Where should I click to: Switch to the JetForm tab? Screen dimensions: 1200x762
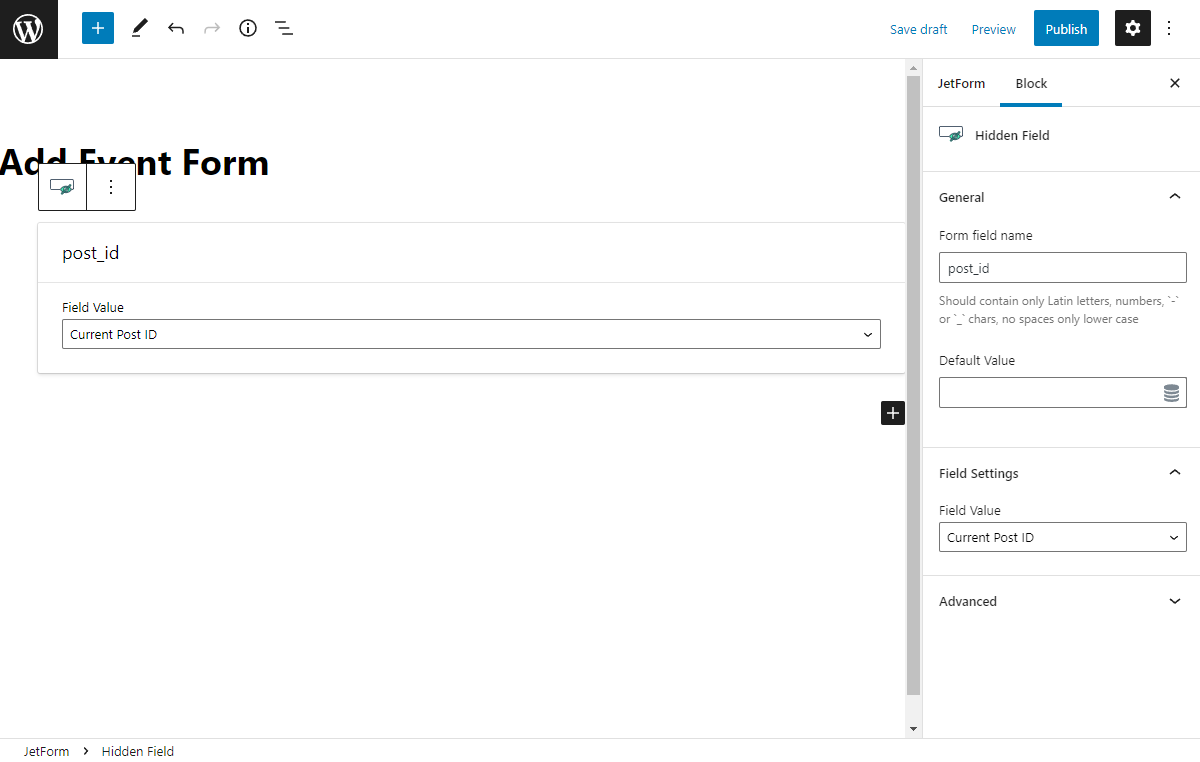pyautogui.click(x=961, y=84)
